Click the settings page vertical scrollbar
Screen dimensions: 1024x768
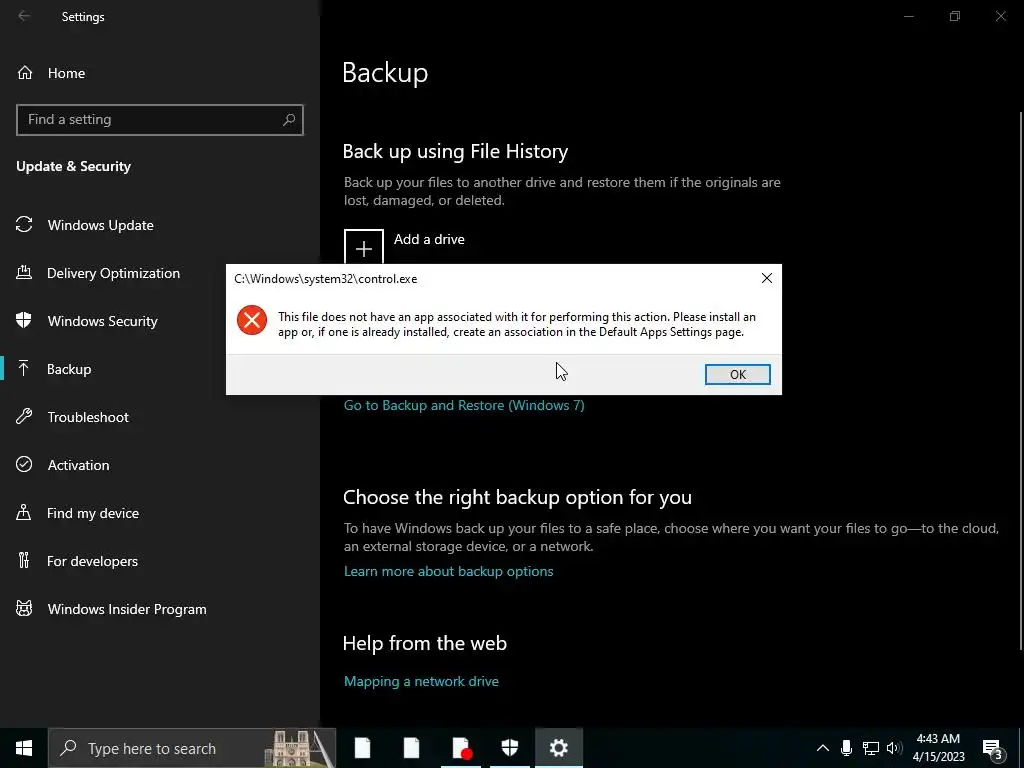tap(1021, 379)
